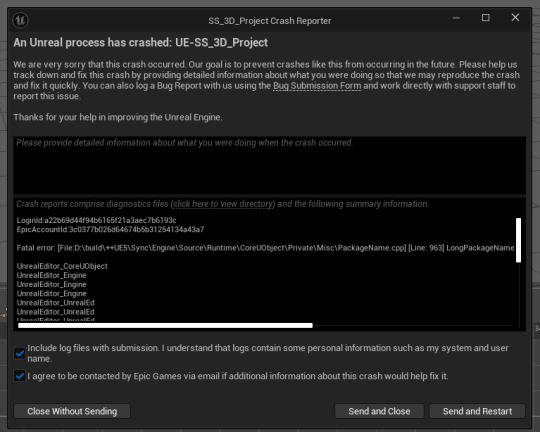Click the include log files label text
The image size is (540, 432).
click(x=268, y=353)
